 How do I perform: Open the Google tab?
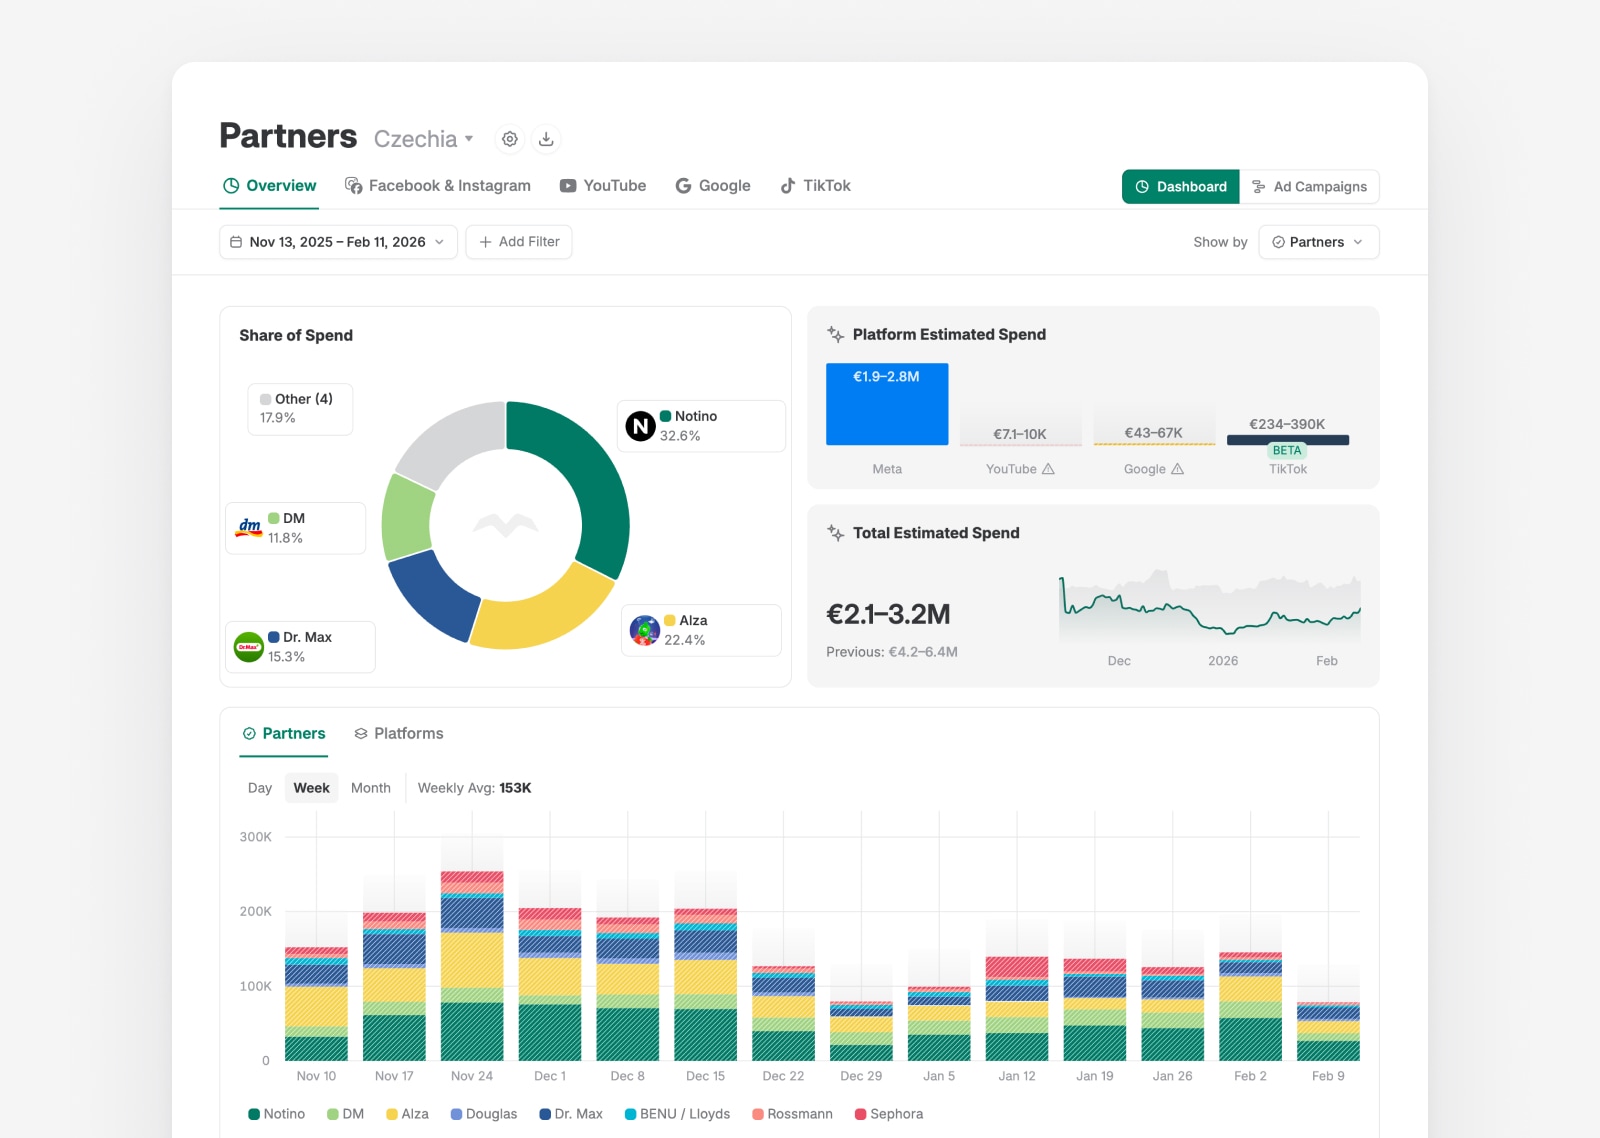point(713,186)
